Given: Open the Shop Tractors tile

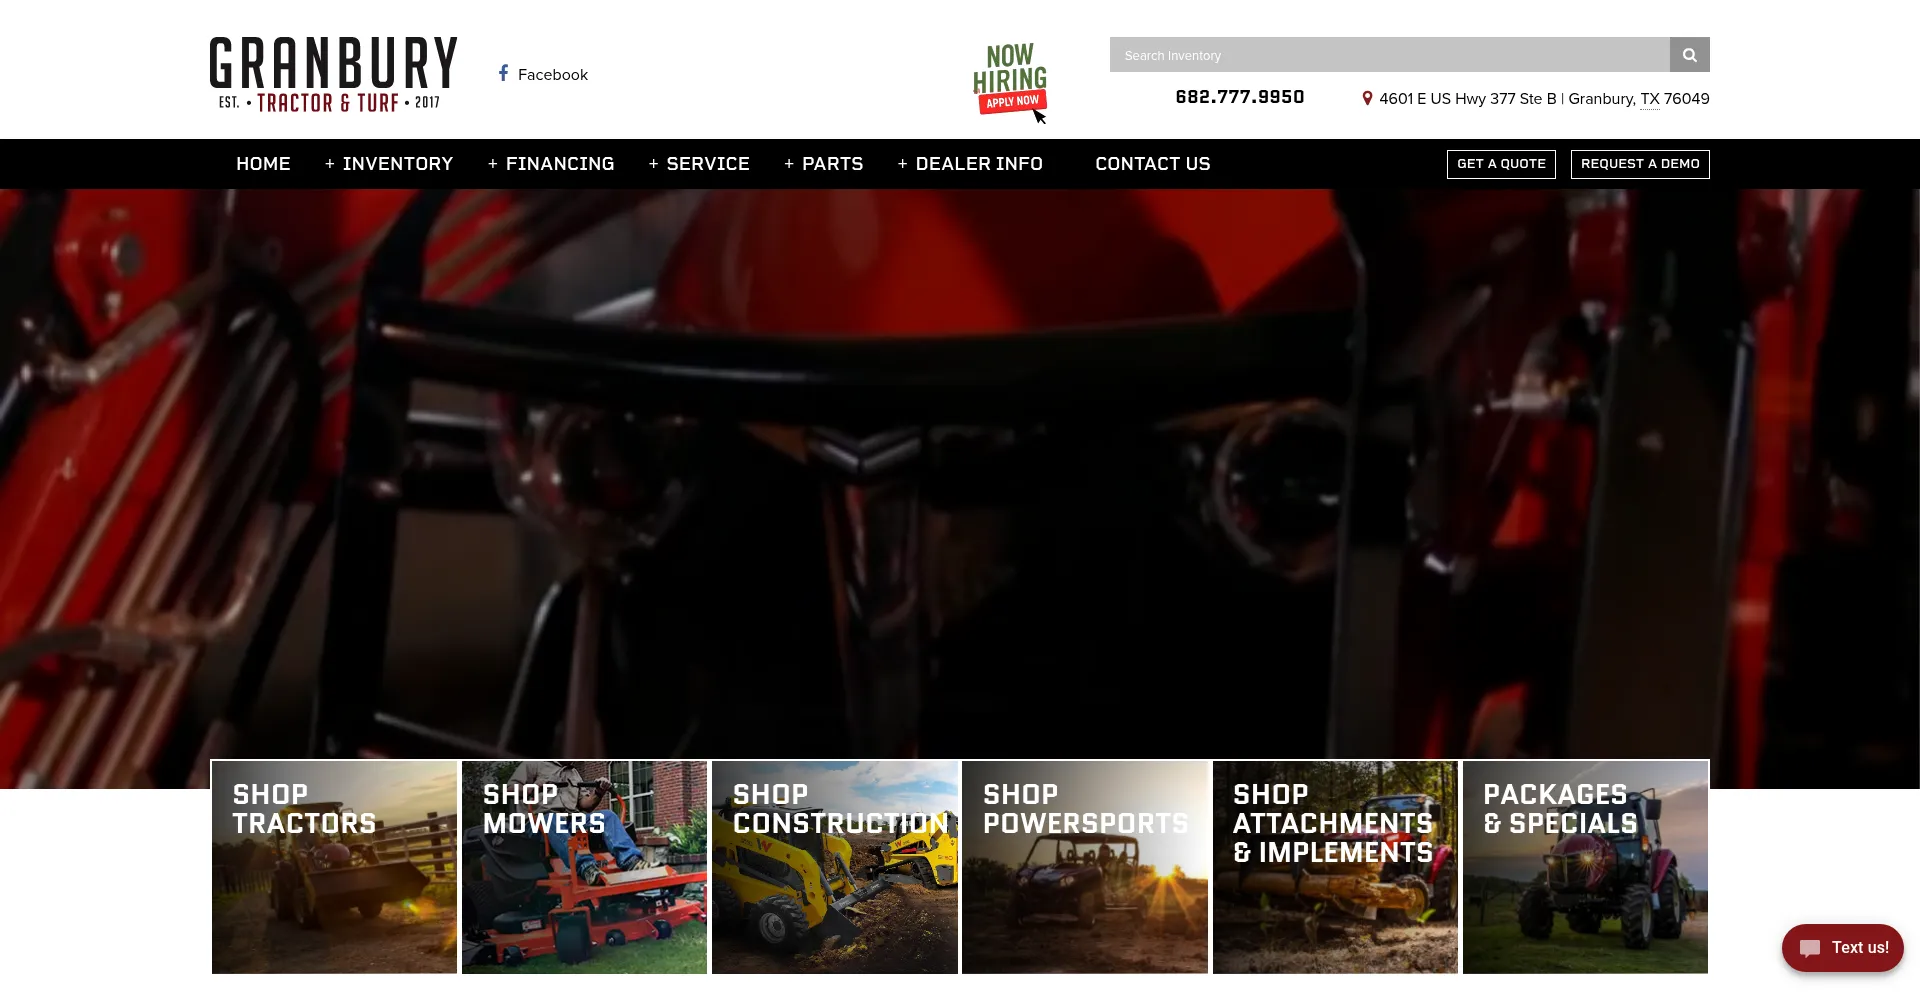Looking at the screenshot, I should (335, 867).
